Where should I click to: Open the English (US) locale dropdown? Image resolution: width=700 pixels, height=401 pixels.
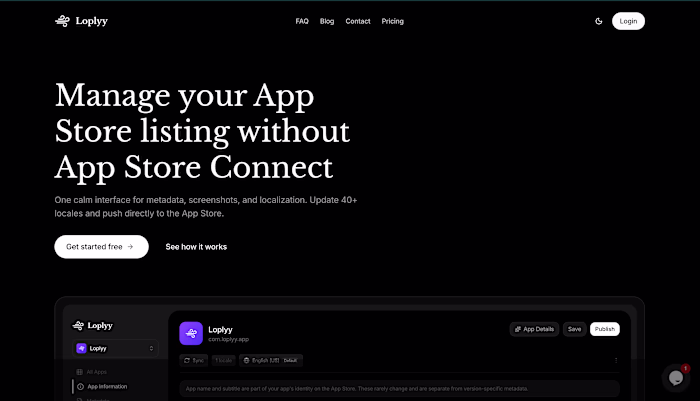[x=271, y=360]
